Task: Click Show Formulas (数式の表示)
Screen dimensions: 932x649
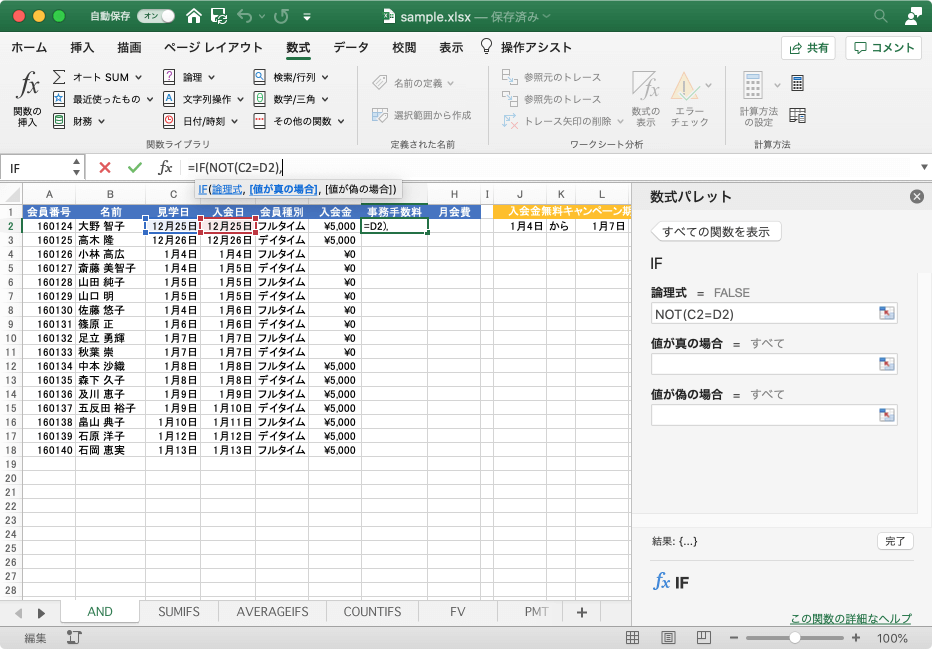Action: pos(646,99)
